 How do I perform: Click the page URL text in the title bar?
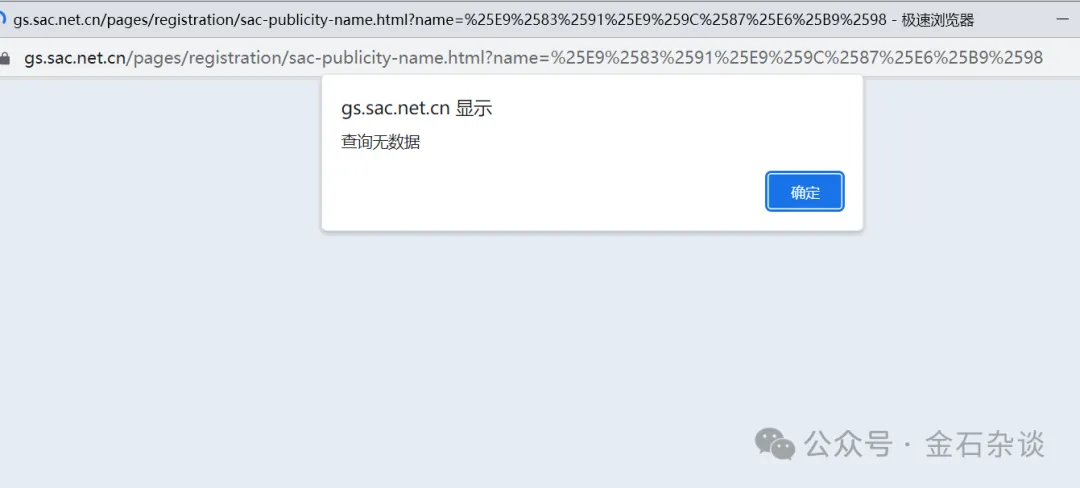[x=450, y=20]
